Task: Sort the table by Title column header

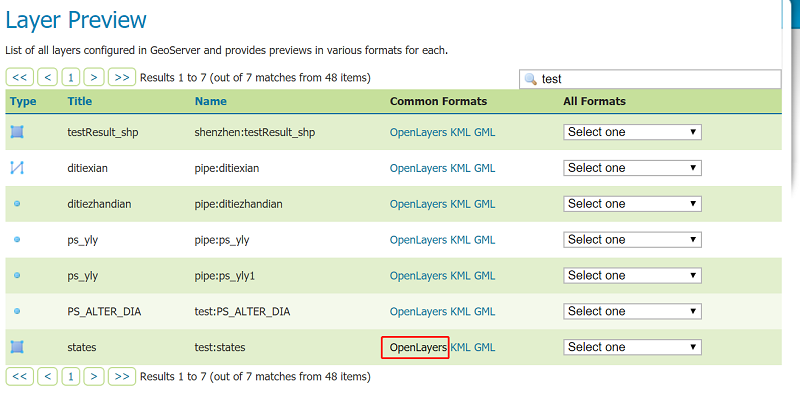Action: pos(79,101)
